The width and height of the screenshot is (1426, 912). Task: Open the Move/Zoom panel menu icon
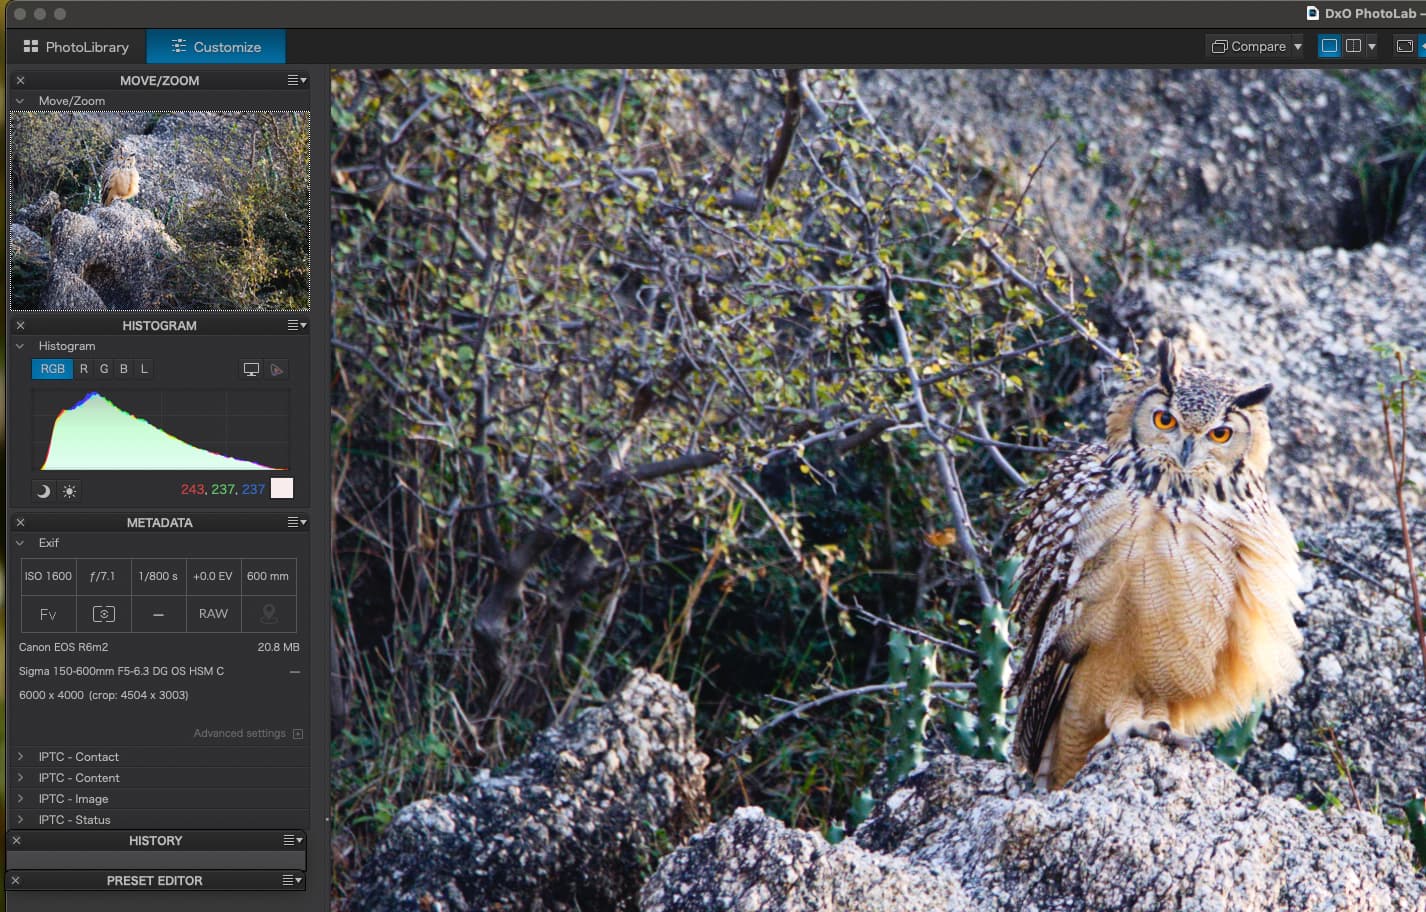tap(297, 80)
